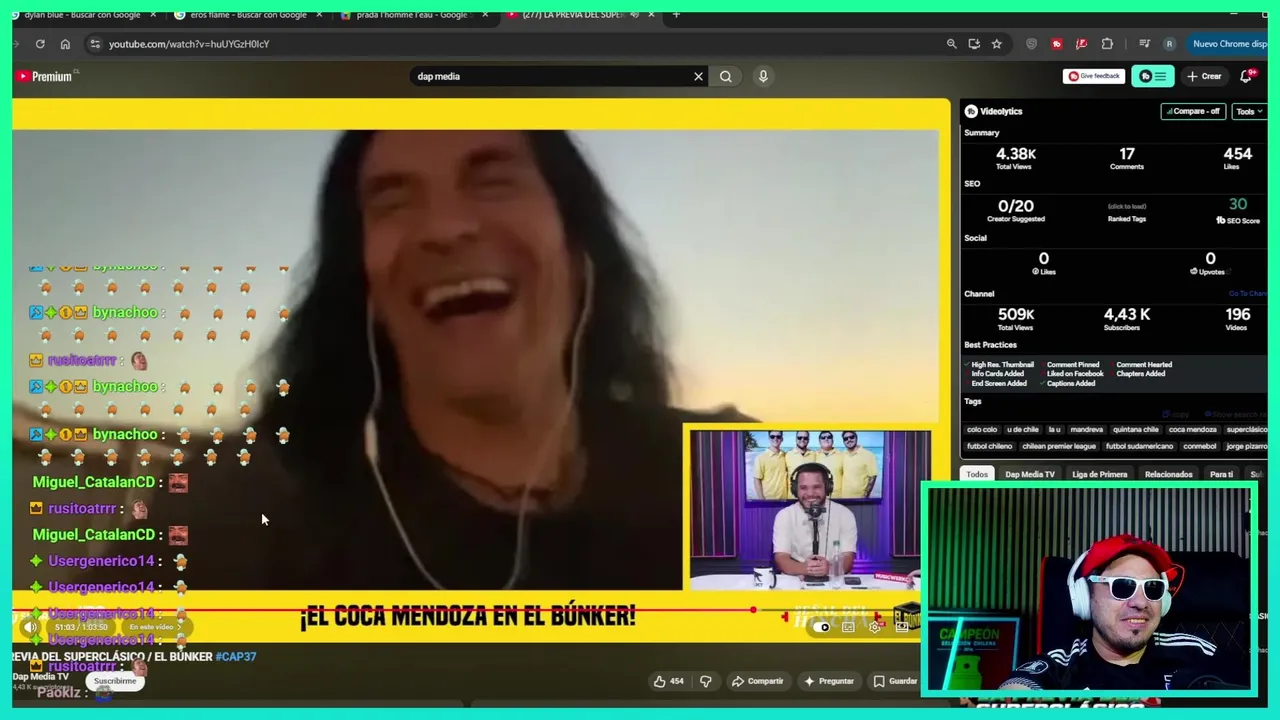Click the 'chilean premier league' tag
1280x720 pixels.
point(1061,446)
